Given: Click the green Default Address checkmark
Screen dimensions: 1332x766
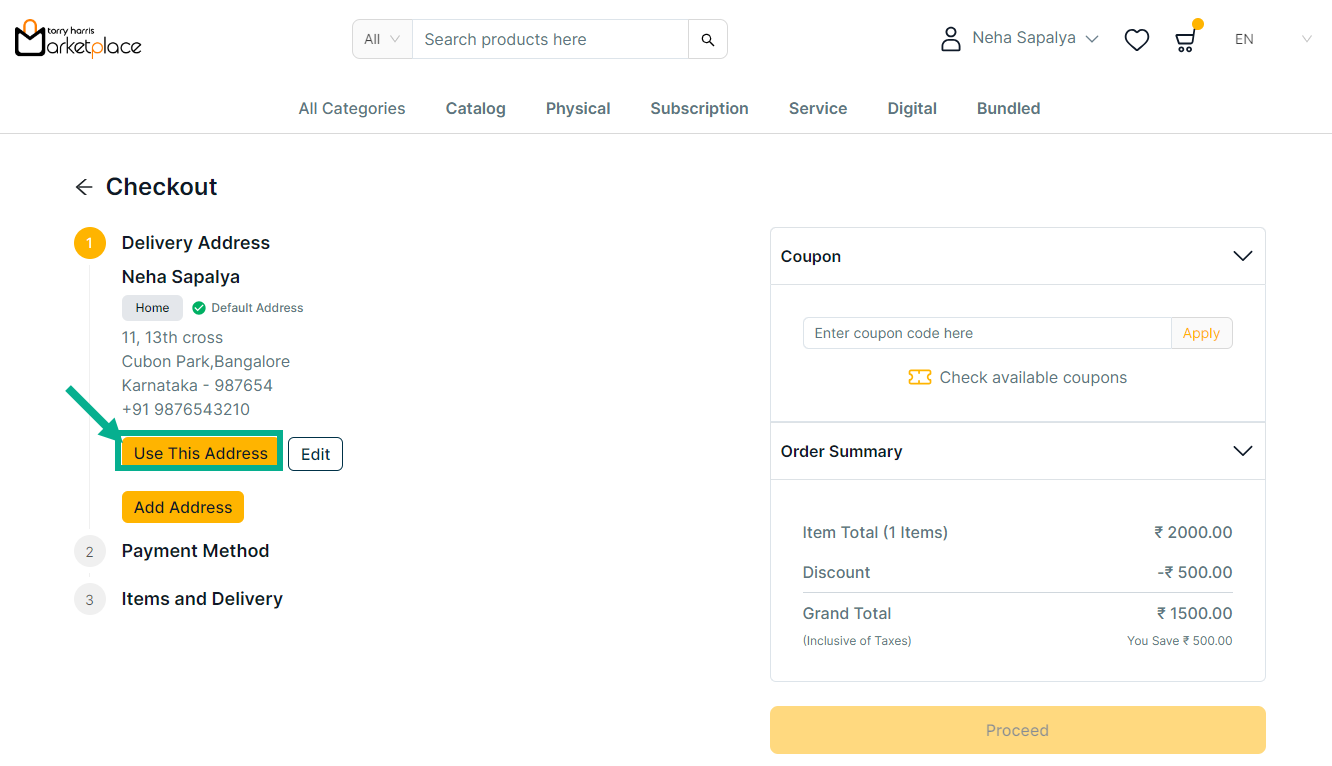Looking at the screenshot, I should [x=199, y=308].
